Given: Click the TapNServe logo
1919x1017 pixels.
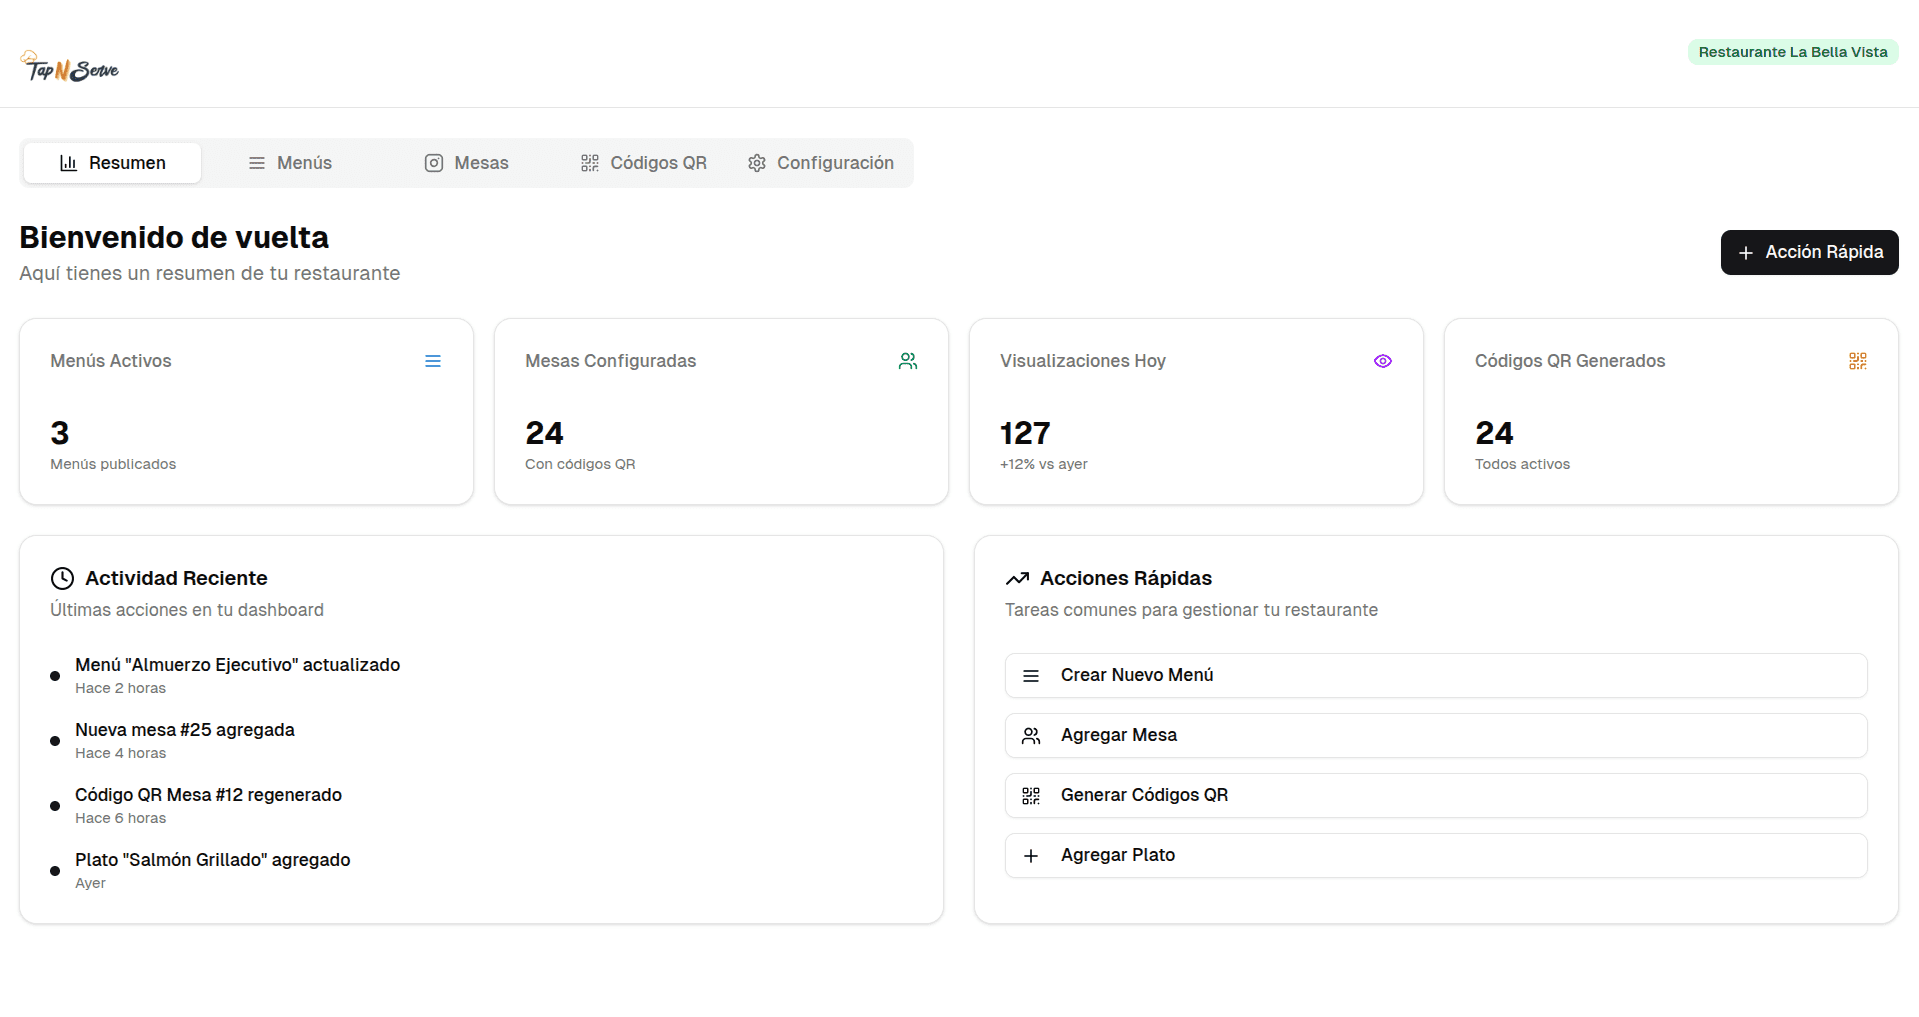Looking at the screenshot, I should (x=70, y=67).
